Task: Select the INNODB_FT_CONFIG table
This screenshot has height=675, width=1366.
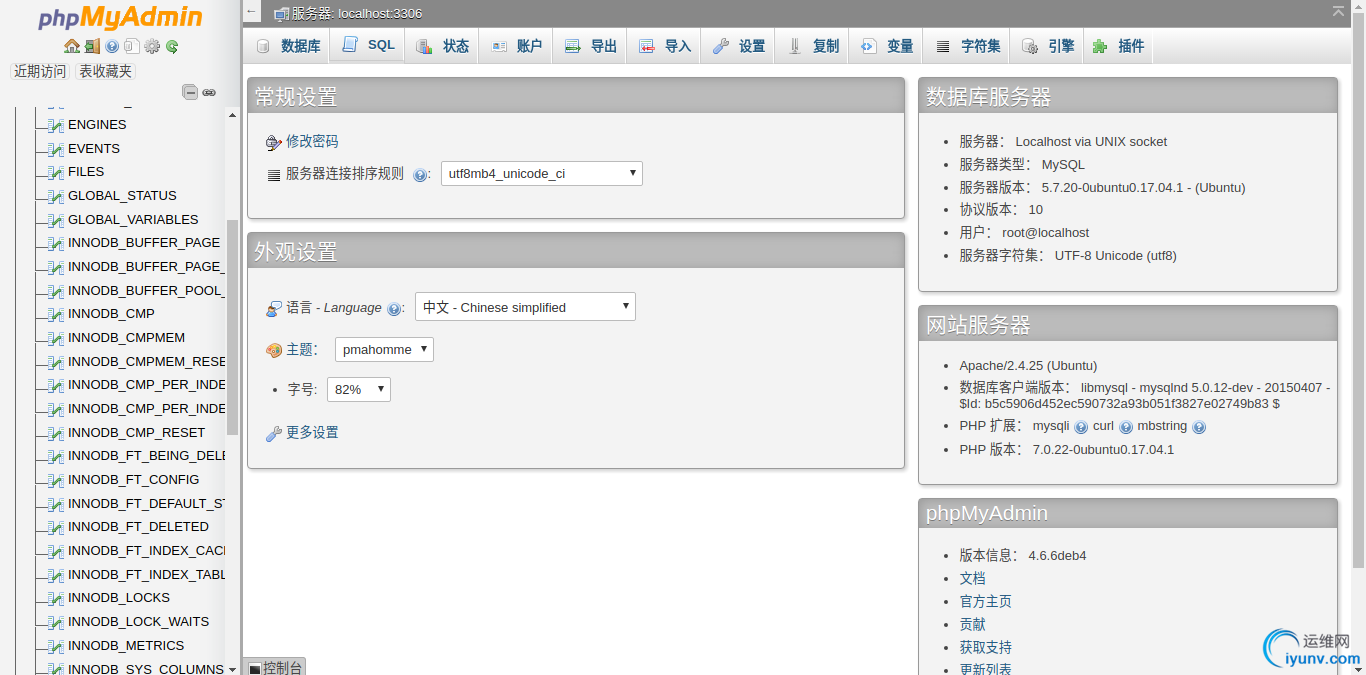Action: (x=133, y=480)
